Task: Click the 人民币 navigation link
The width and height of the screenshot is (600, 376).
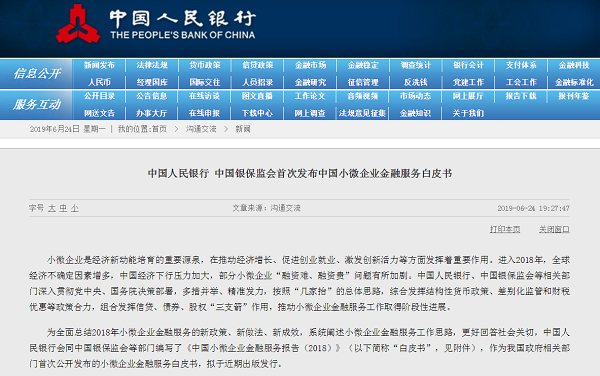Action: pyautogui.click(x=99, y=82)
